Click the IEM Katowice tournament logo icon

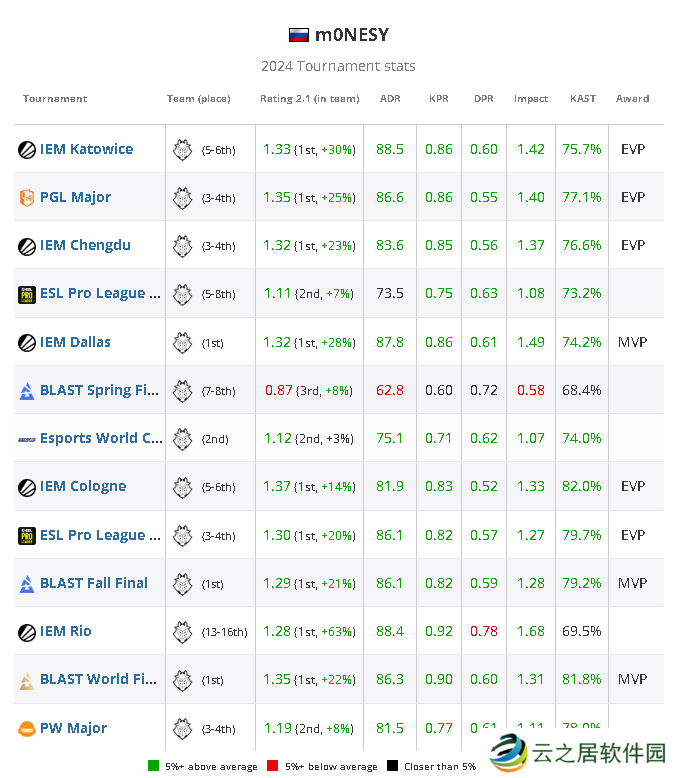tap(27, 150)
